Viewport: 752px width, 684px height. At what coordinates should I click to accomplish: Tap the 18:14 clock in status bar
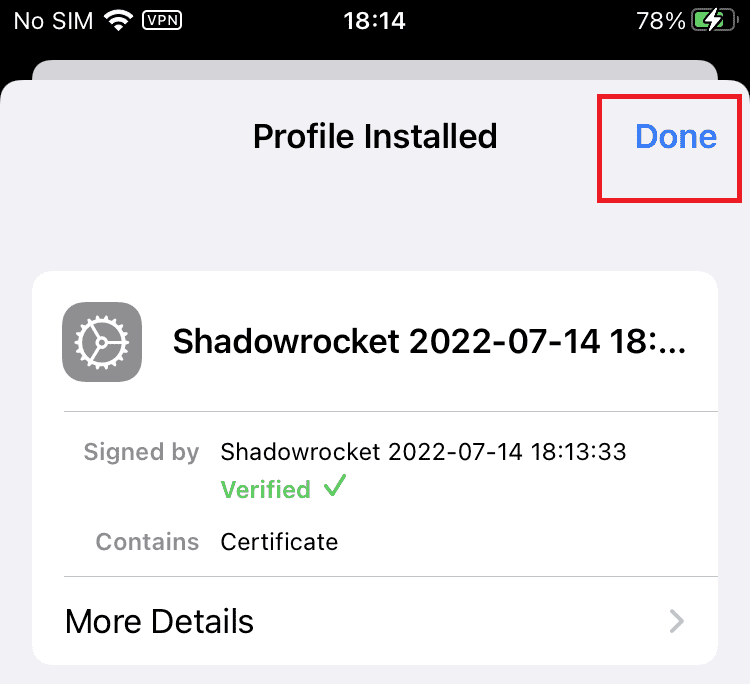point(375,21)
